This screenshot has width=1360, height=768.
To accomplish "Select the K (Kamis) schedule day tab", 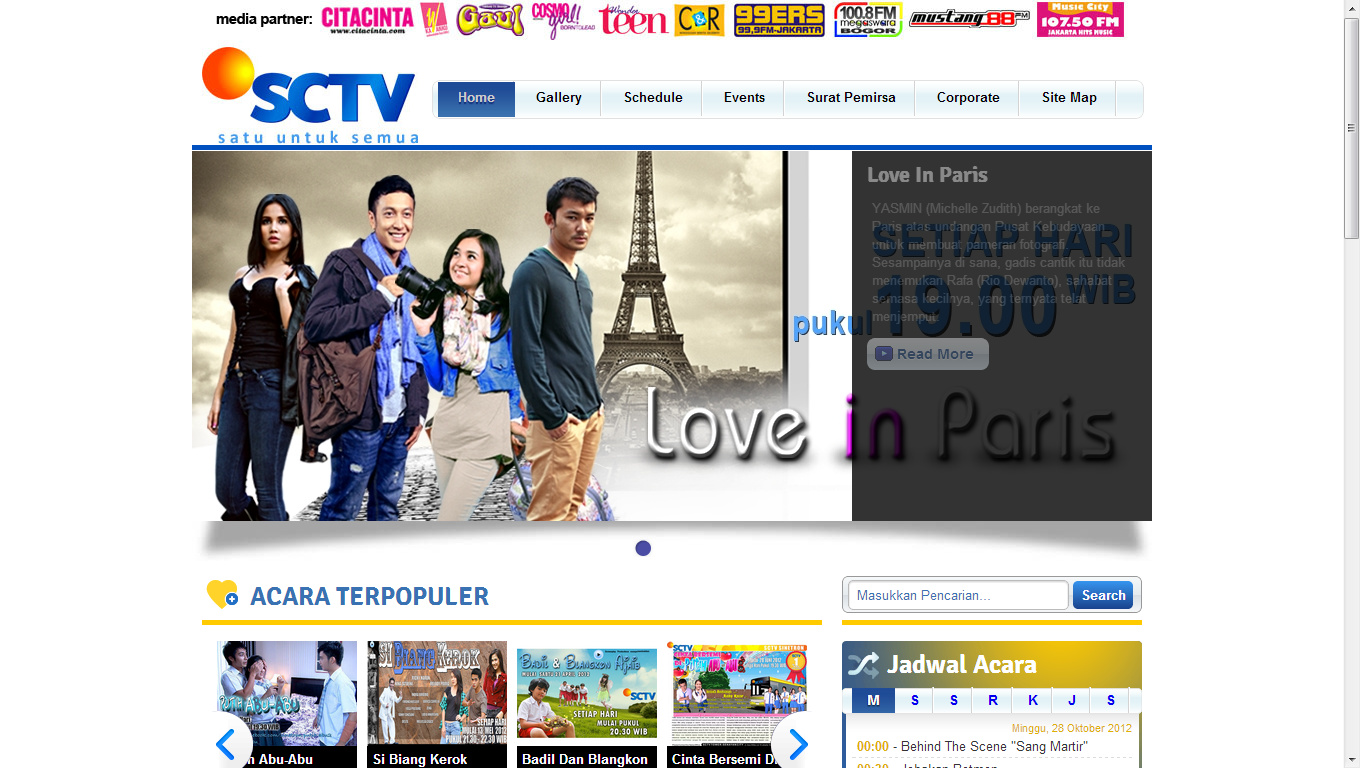I will [1033, 700].
